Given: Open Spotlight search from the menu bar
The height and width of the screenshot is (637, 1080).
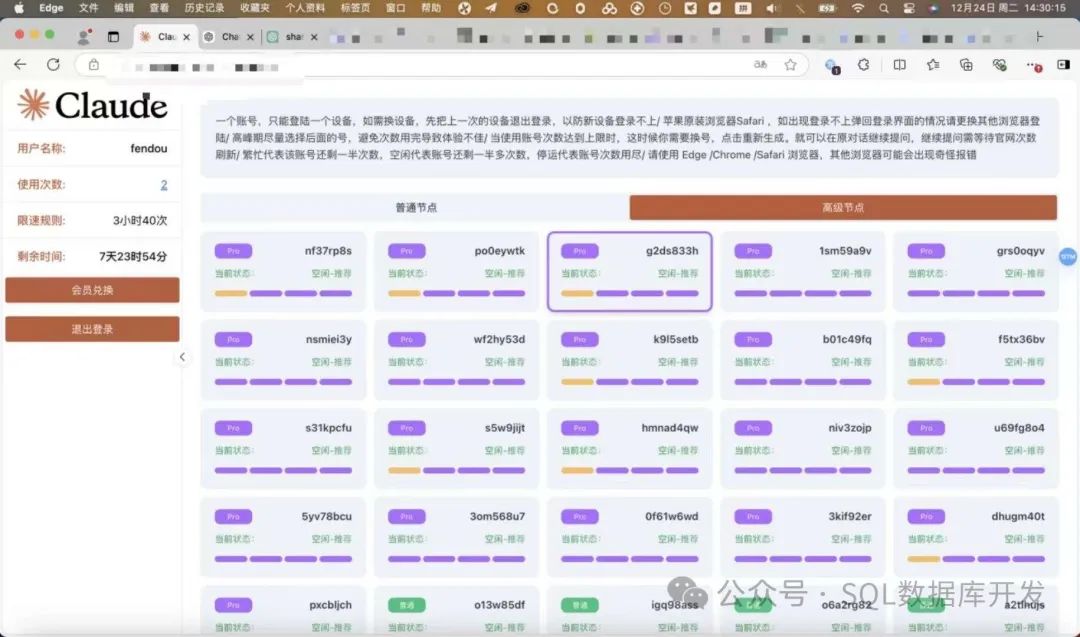Looking at the screenshot, I should click(884, 8).
